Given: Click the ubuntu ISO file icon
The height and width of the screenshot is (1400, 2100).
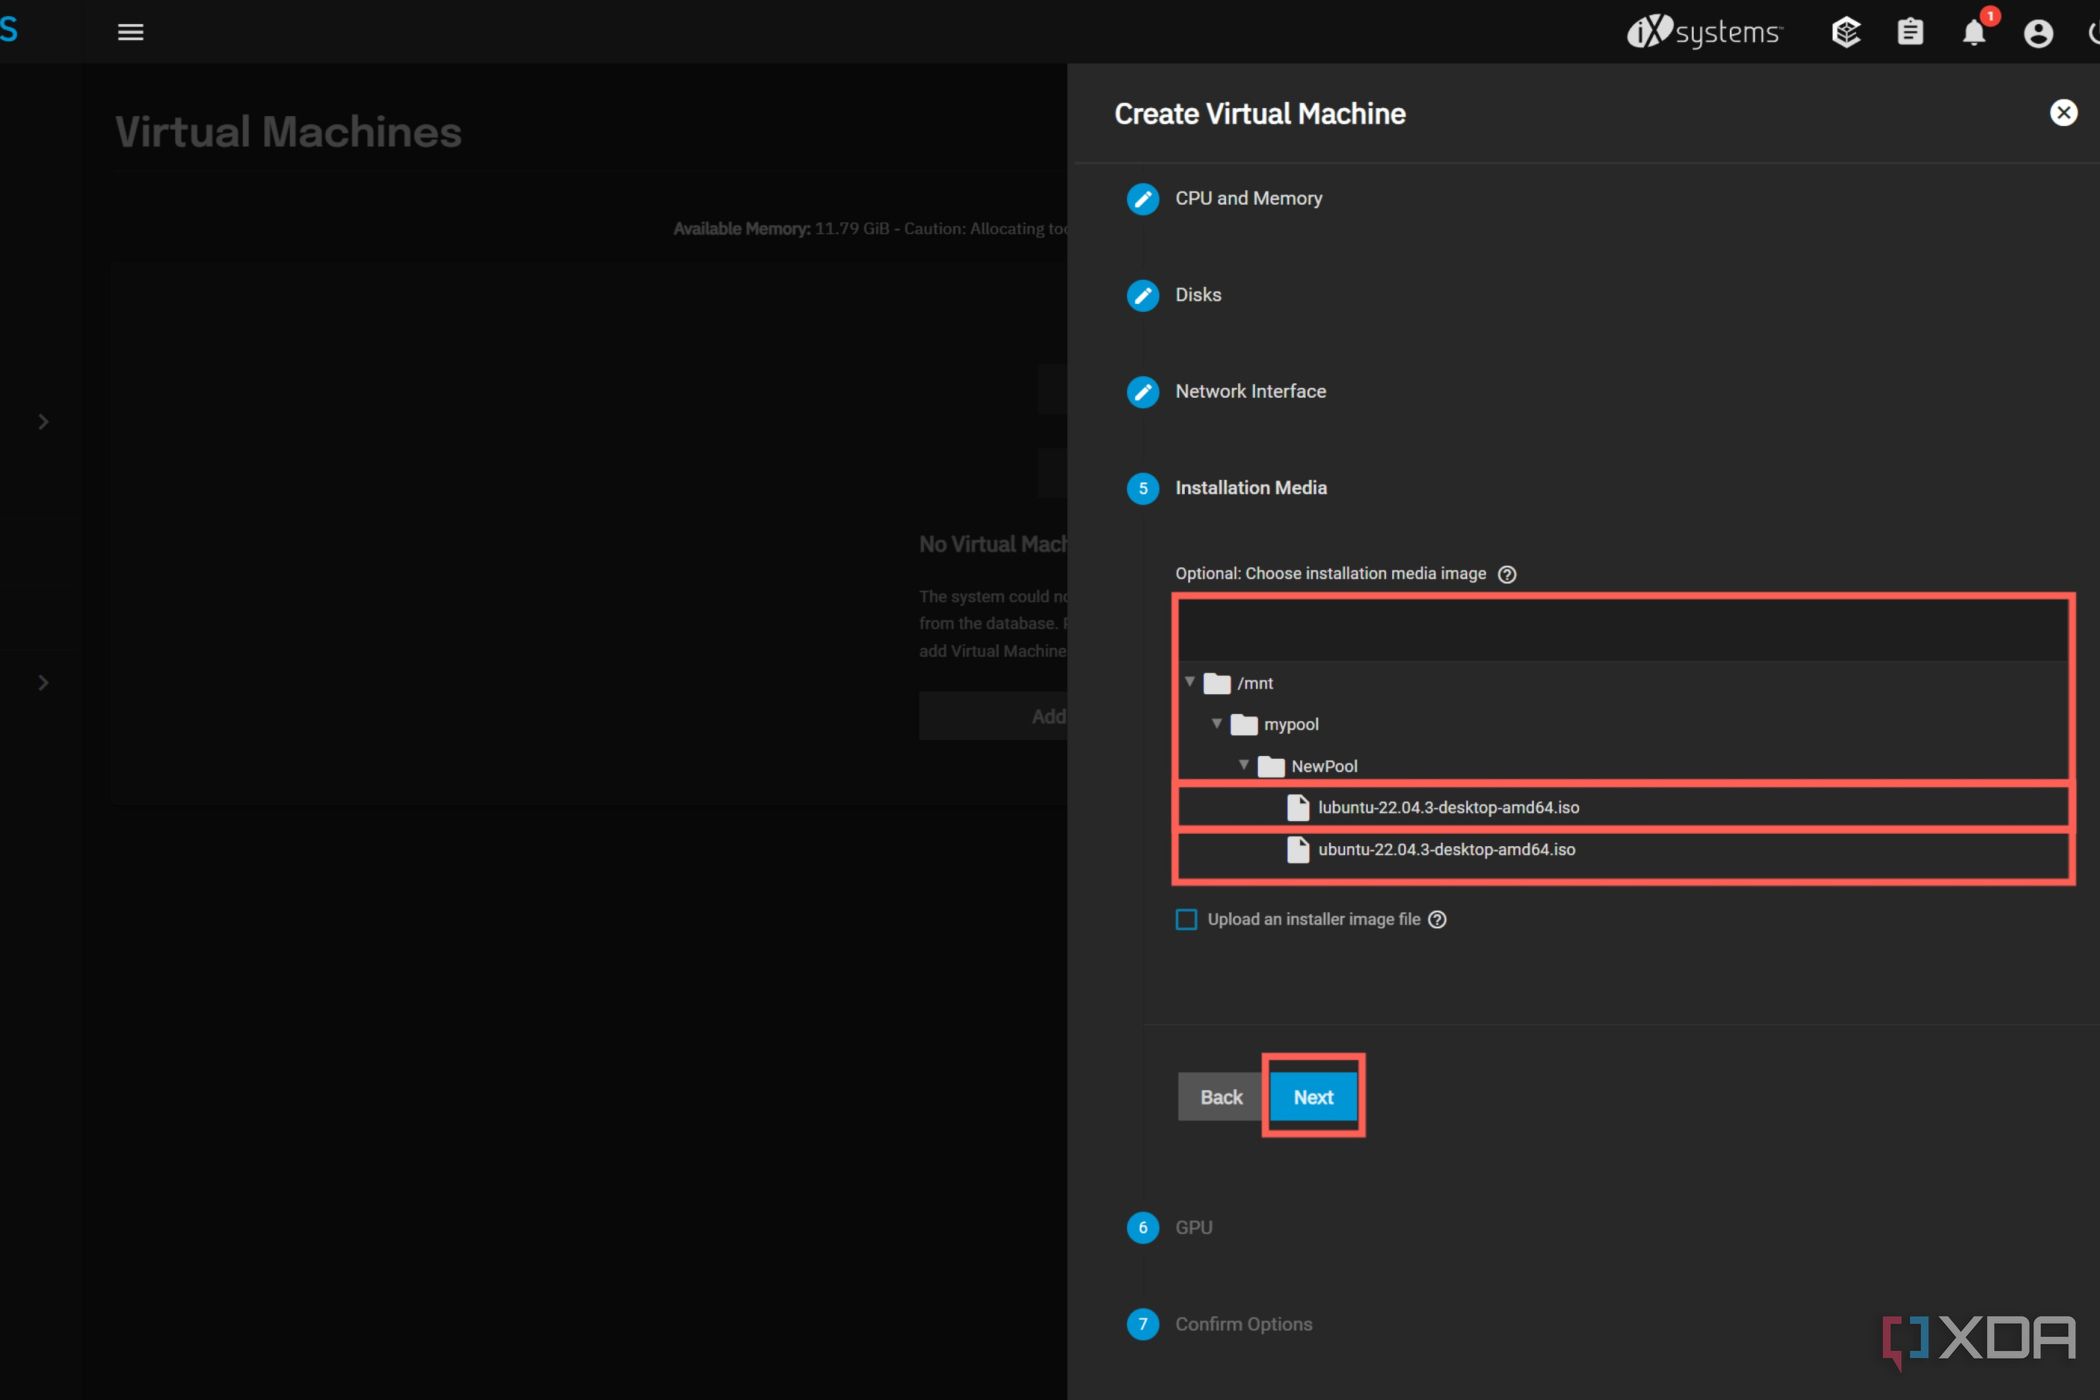Looking at the screenshot, I should pyautogui.click(x=1298, y=849).
